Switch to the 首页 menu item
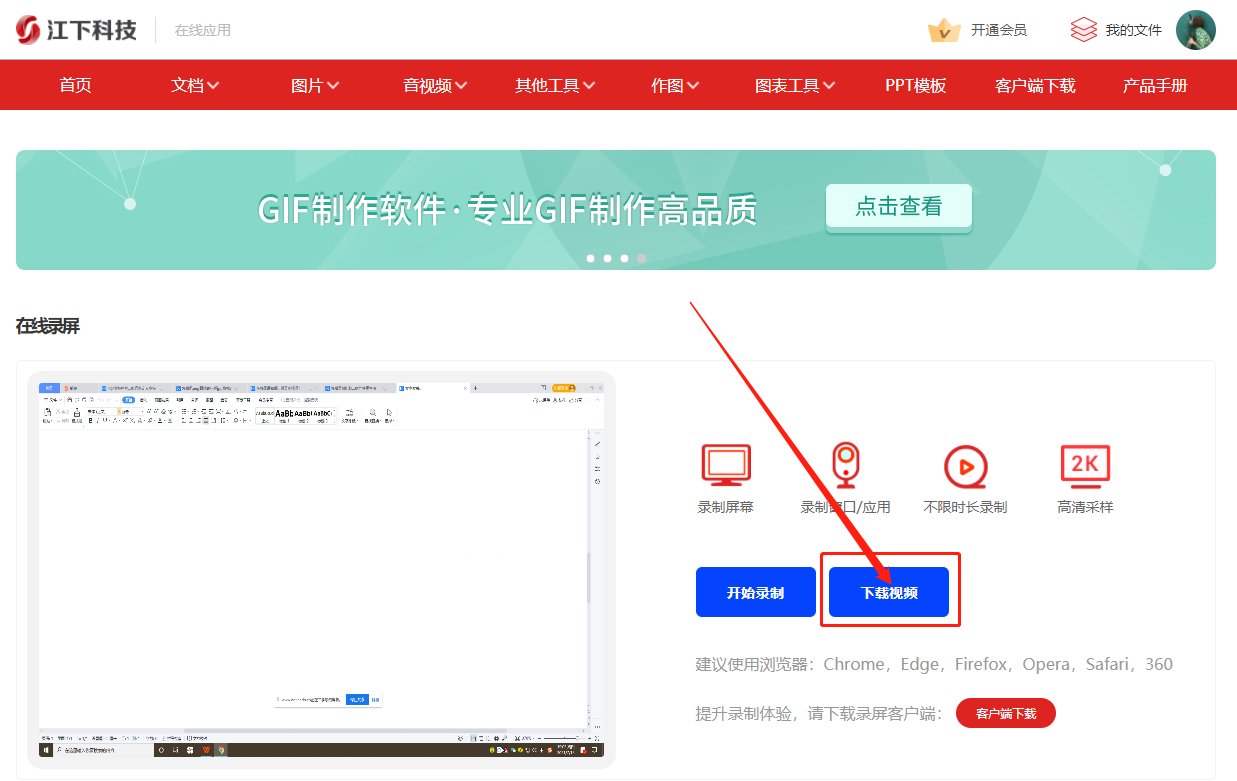Viewport: 1237px width, 781px height. pos(75,85)
